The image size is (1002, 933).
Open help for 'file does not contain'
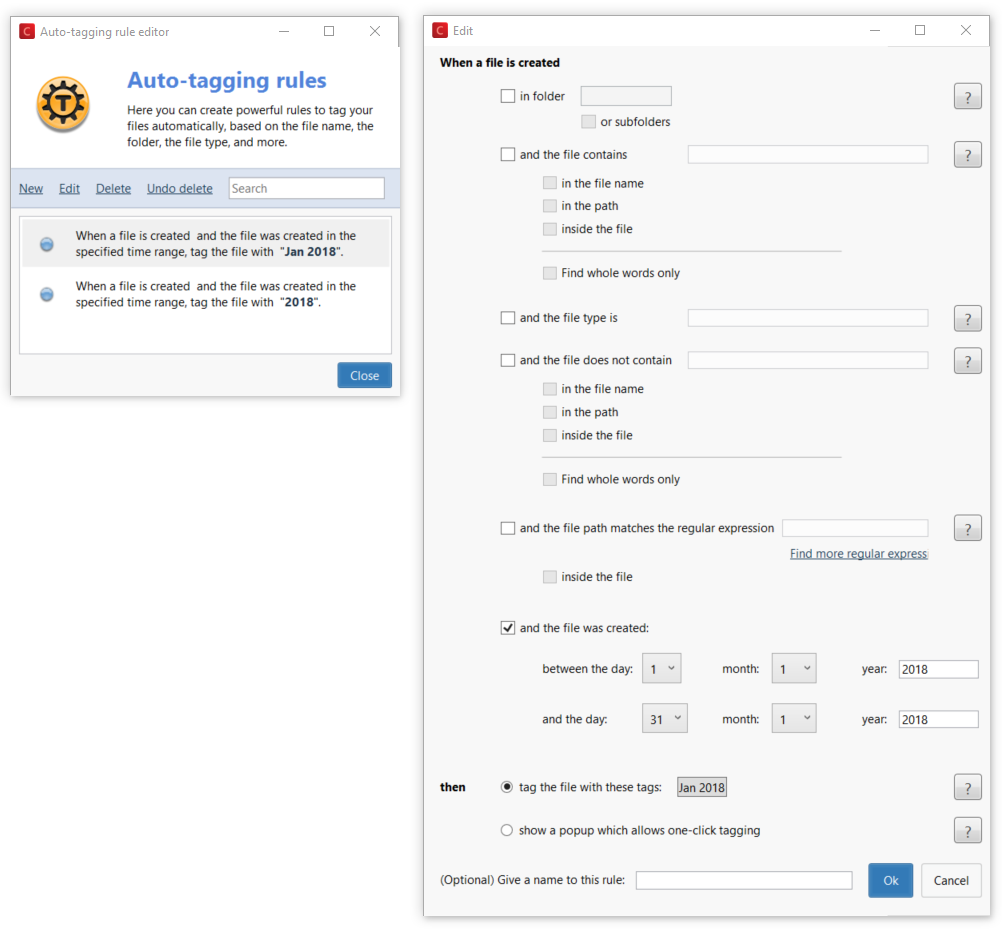(x=967, y=360)
